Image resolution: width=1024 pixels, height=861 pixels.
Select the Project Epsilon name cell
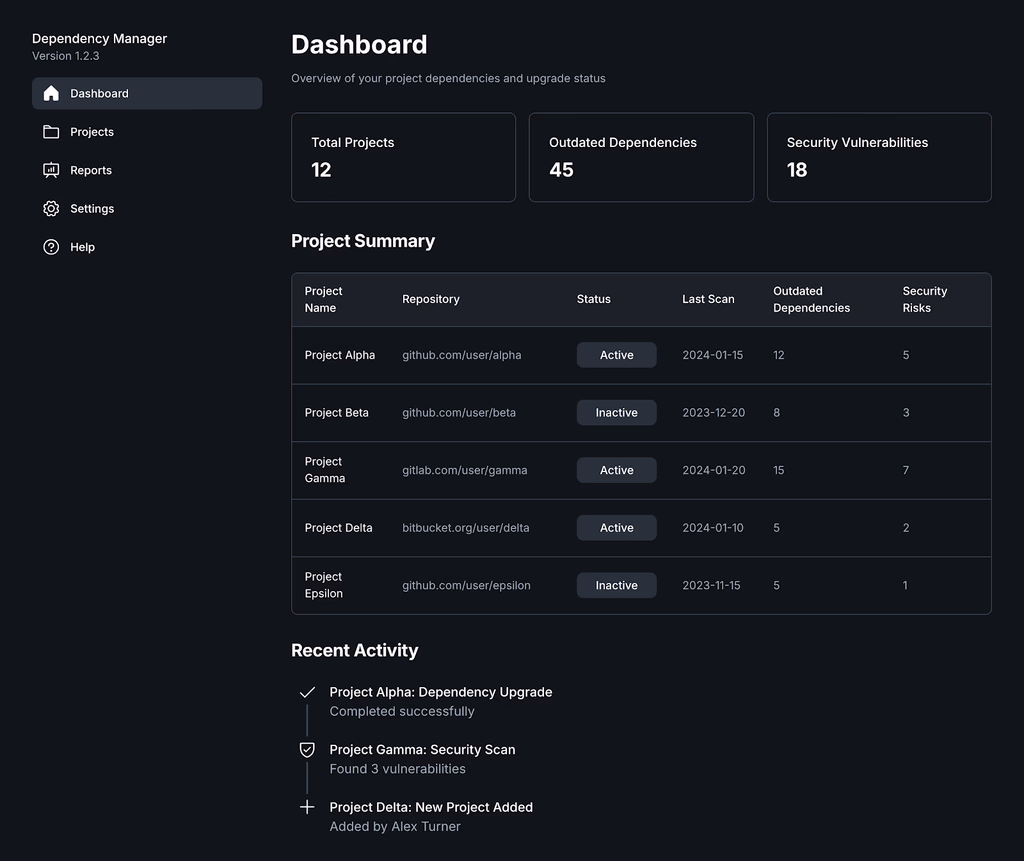[324, 585]
